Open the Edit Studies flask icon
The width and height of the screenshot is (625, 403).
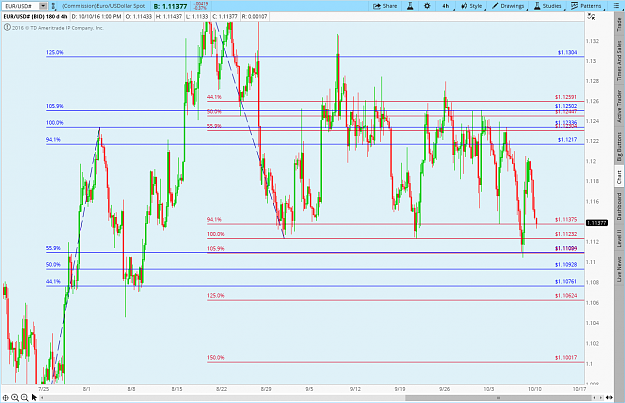410,6
